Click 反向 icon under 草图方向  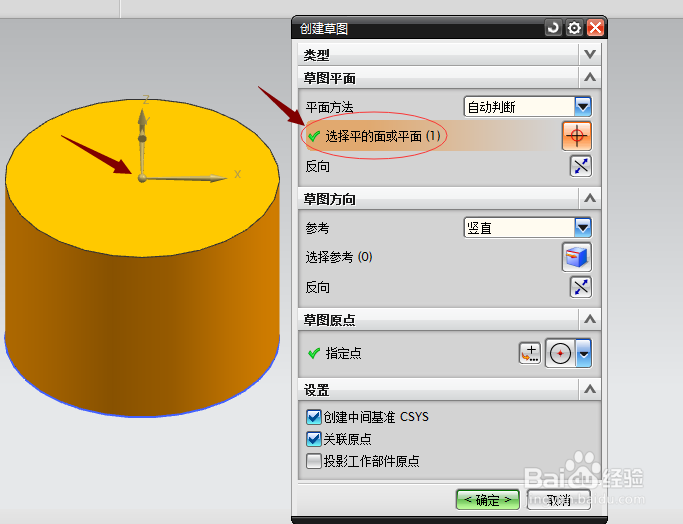point(581,287)
